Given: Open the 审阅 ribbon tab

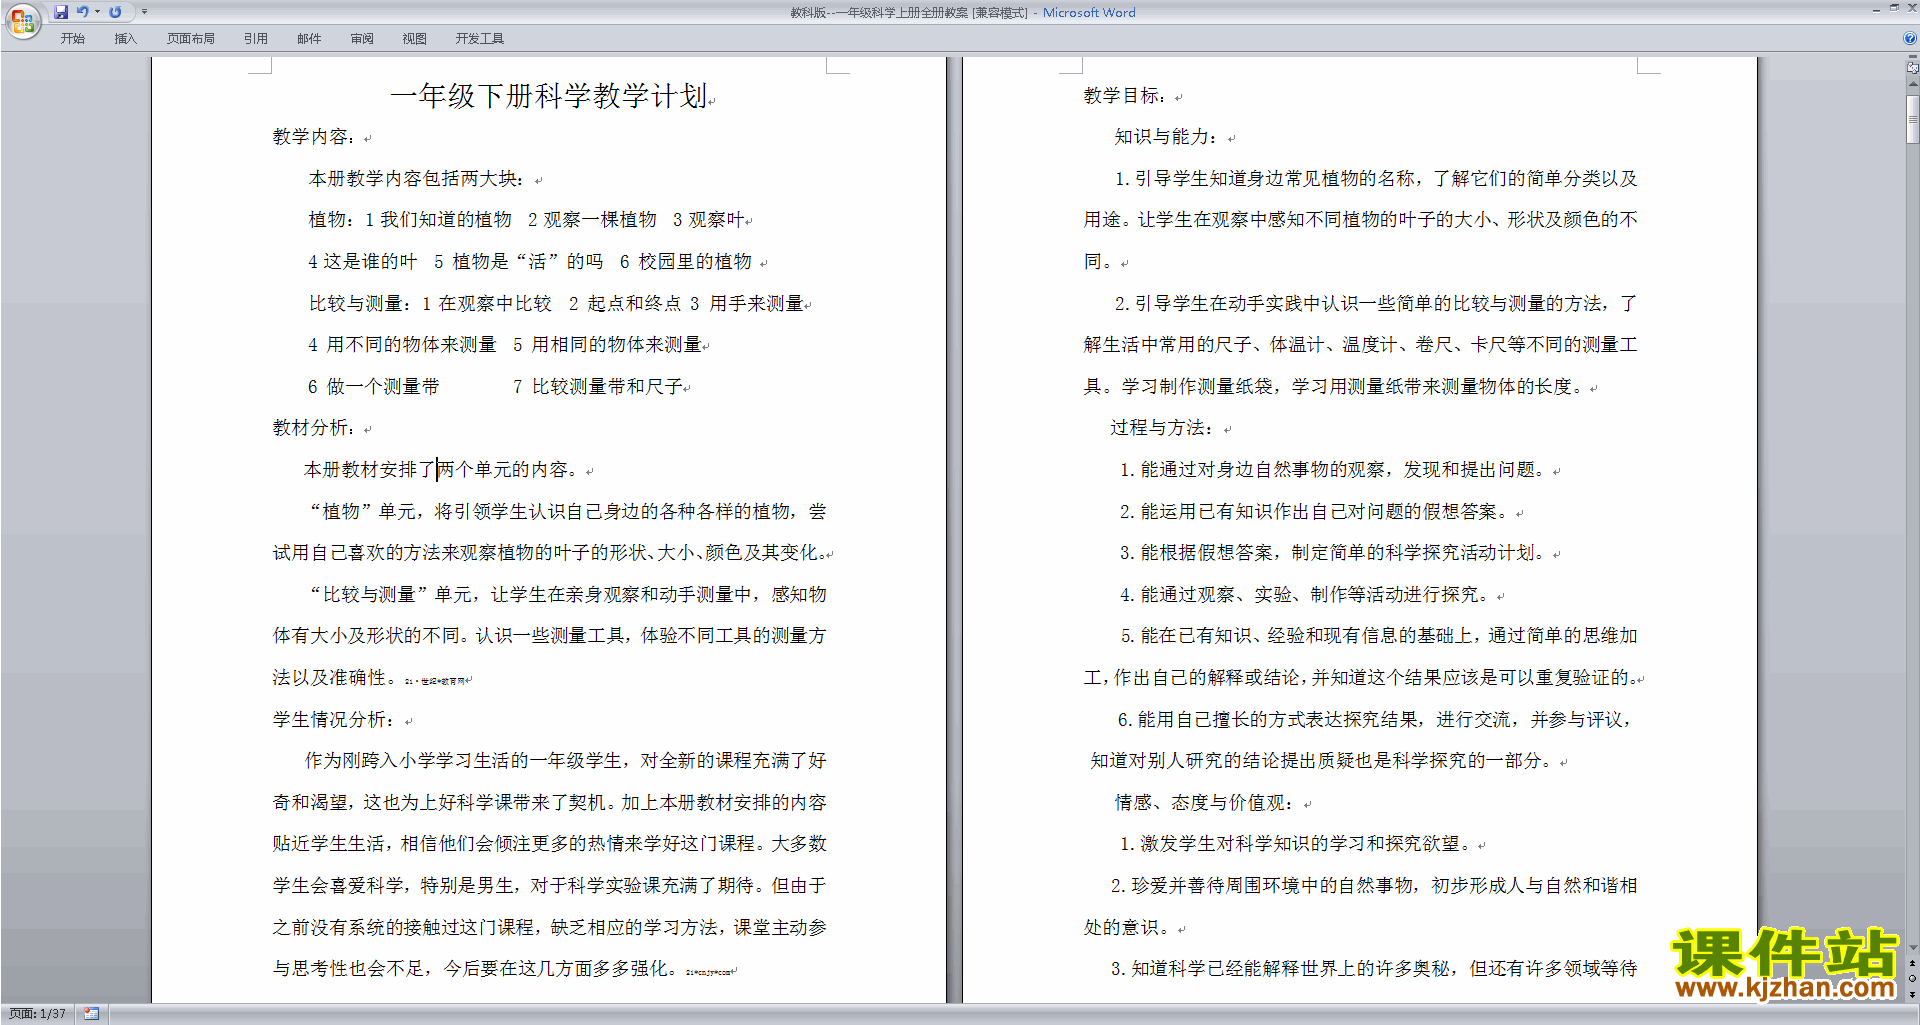Looking at the screenshot, I should click(x=362, y=39).
